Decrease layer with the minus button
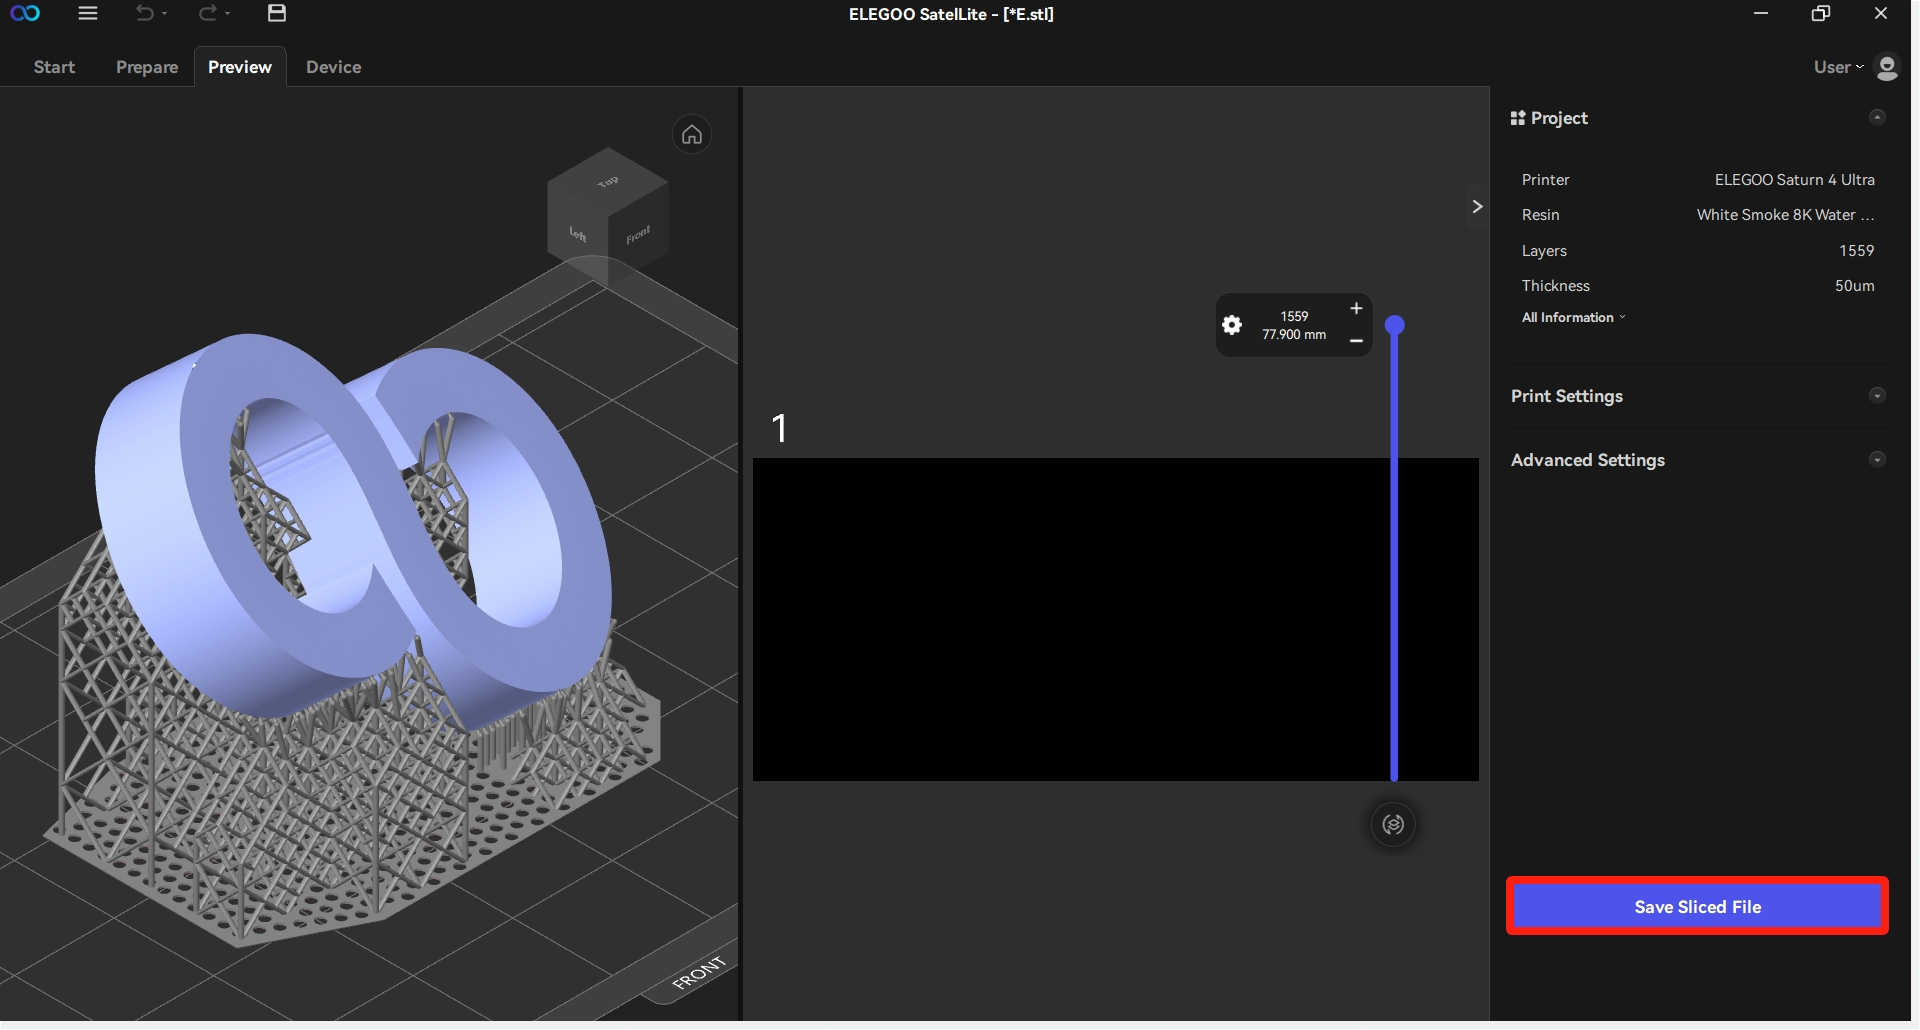Image resolution: width=1920 pixels, height=1030 pixels. coord(1356,341)
